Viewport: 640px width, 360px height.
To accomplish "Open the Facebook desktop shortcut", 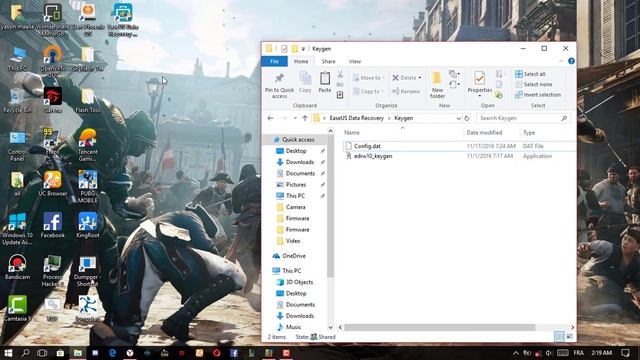I will pyautogui.click(x=52, y=225).
